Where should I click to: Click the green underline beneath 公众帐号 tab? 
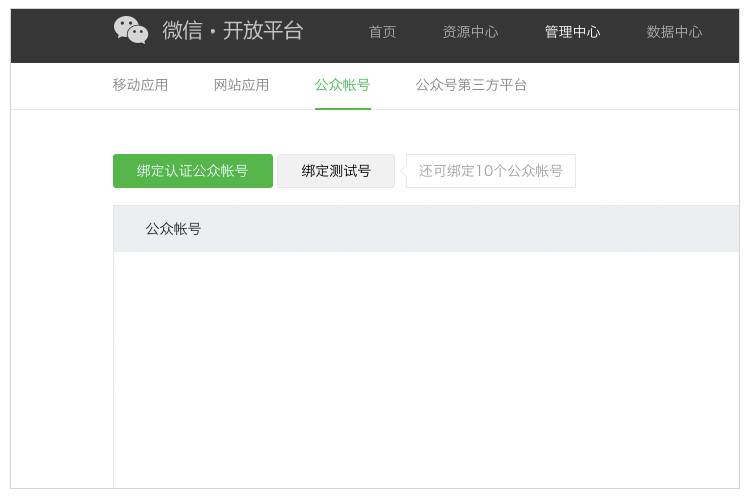342,108
